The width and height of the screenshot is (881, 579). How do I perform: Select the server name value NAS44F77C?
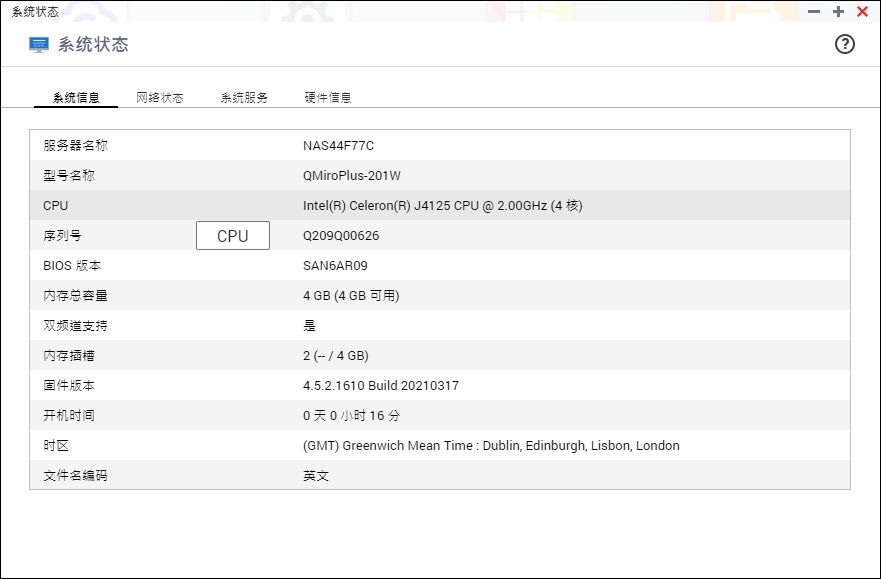click(338, 145)
